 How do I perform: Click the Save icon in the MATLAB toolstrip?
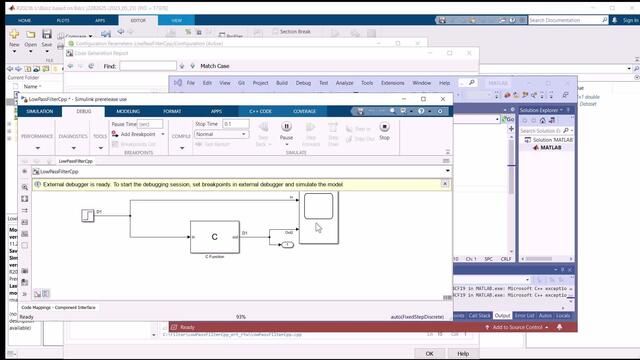point(47,35)
